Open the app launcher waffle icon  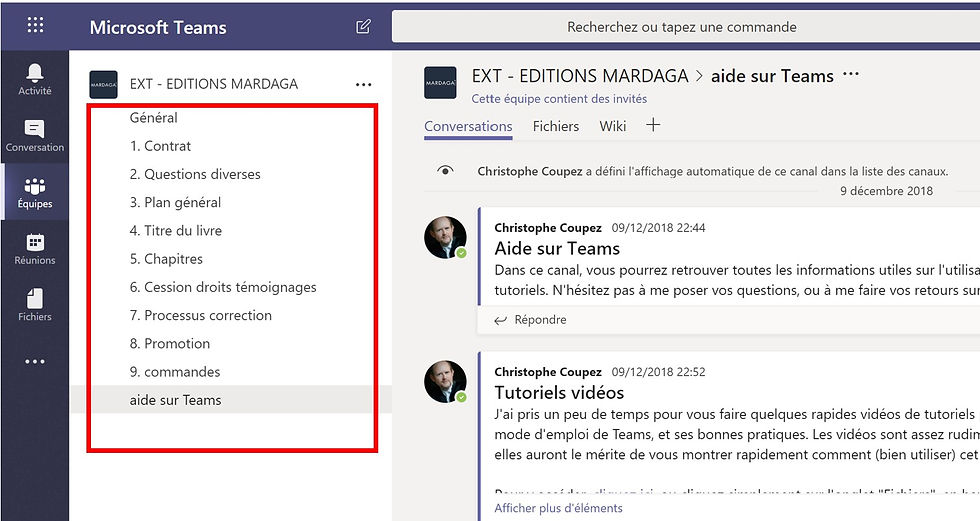tap(36, 25)
